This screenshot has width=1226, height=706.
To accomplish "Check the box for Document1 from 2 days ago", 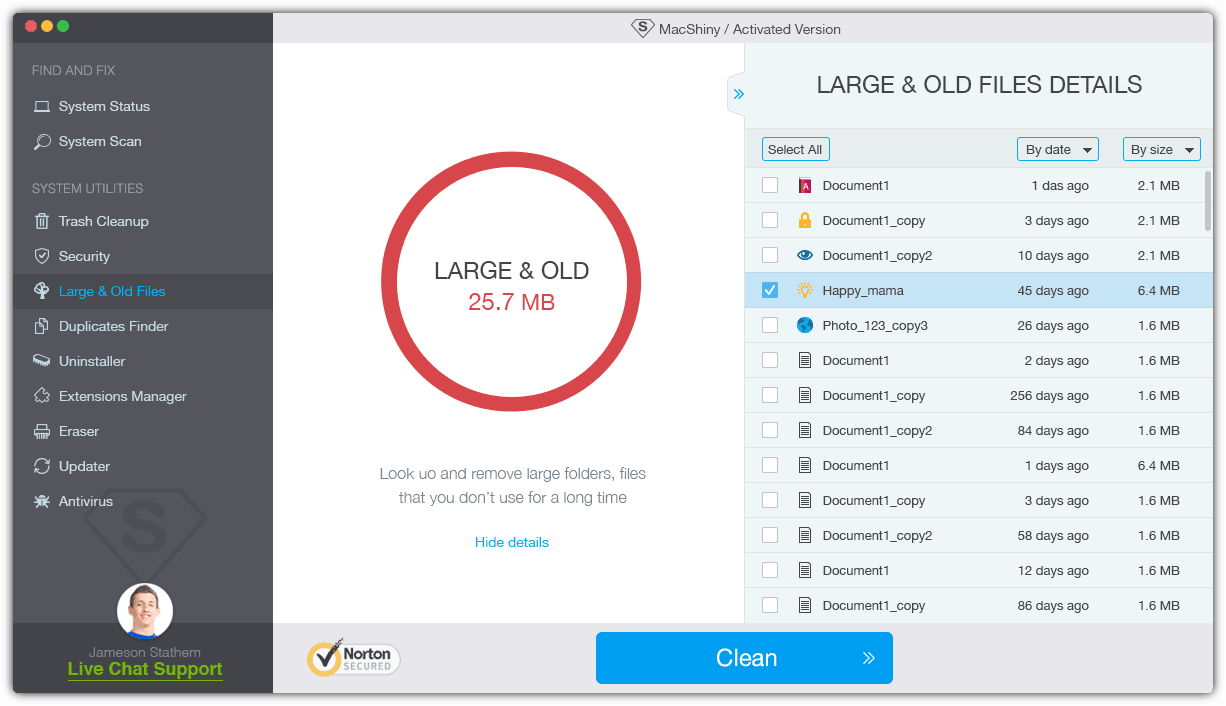I will pyautogui.click(x=770, y=360).
